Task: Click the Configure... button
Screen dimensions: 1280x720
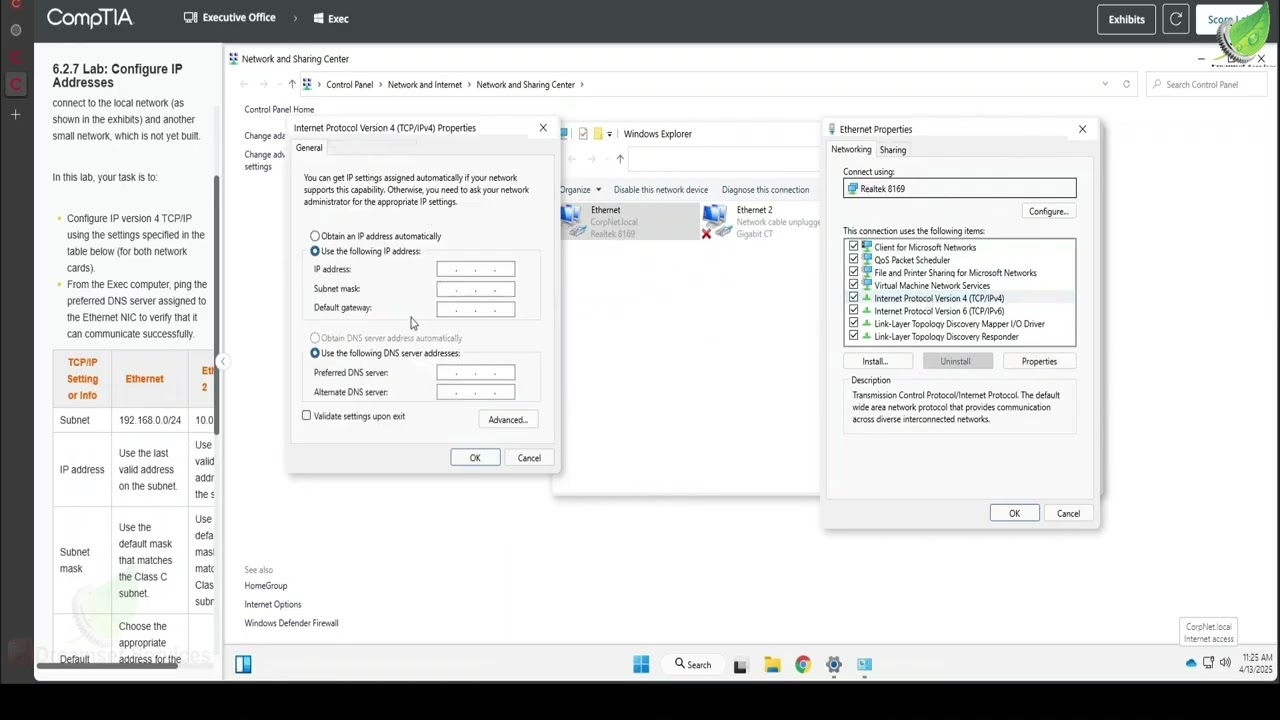Action: point(1049,211)
